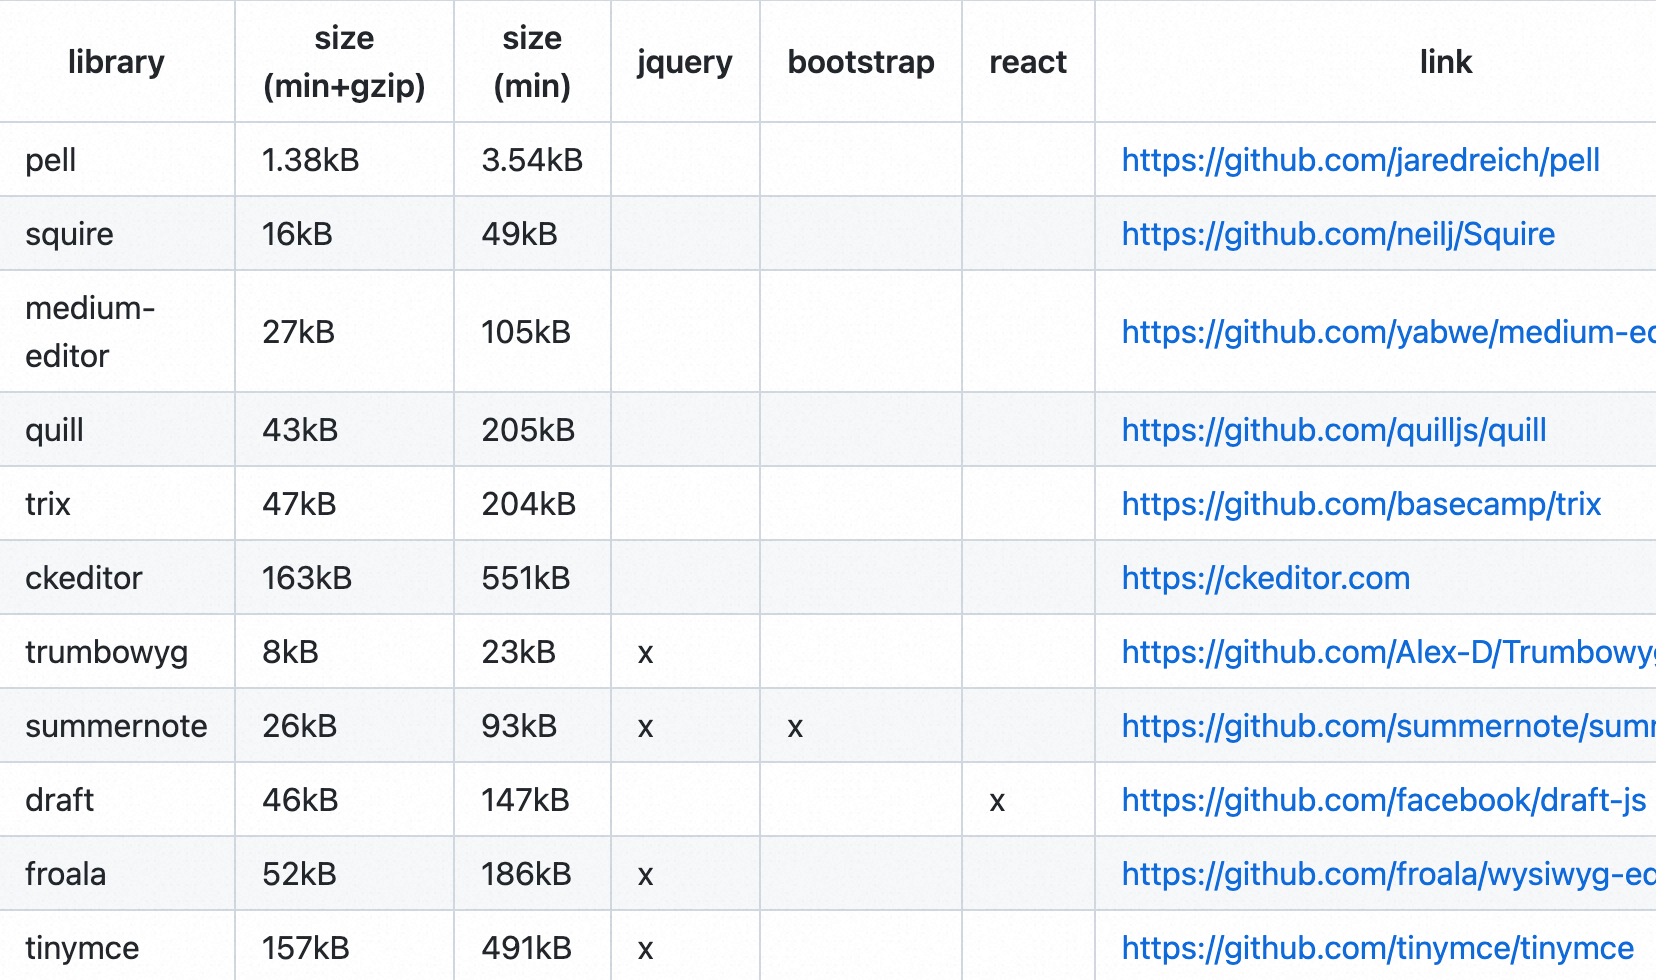Follow the yabwe/medium-editor link
This screenshot has height=980, width=1656.
1389,332
